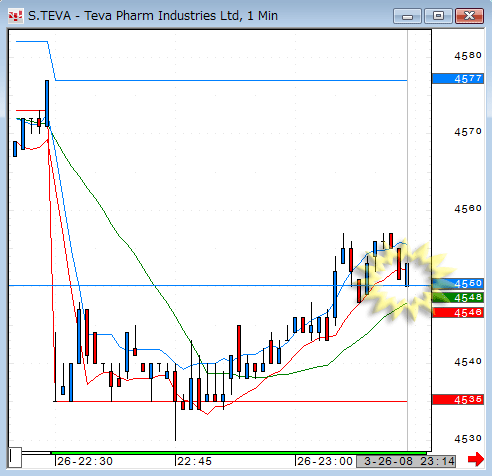Select the blue 4560 price label
This screenshot has height=476, width=492.
pyautogui.click(x=458, y=284)
